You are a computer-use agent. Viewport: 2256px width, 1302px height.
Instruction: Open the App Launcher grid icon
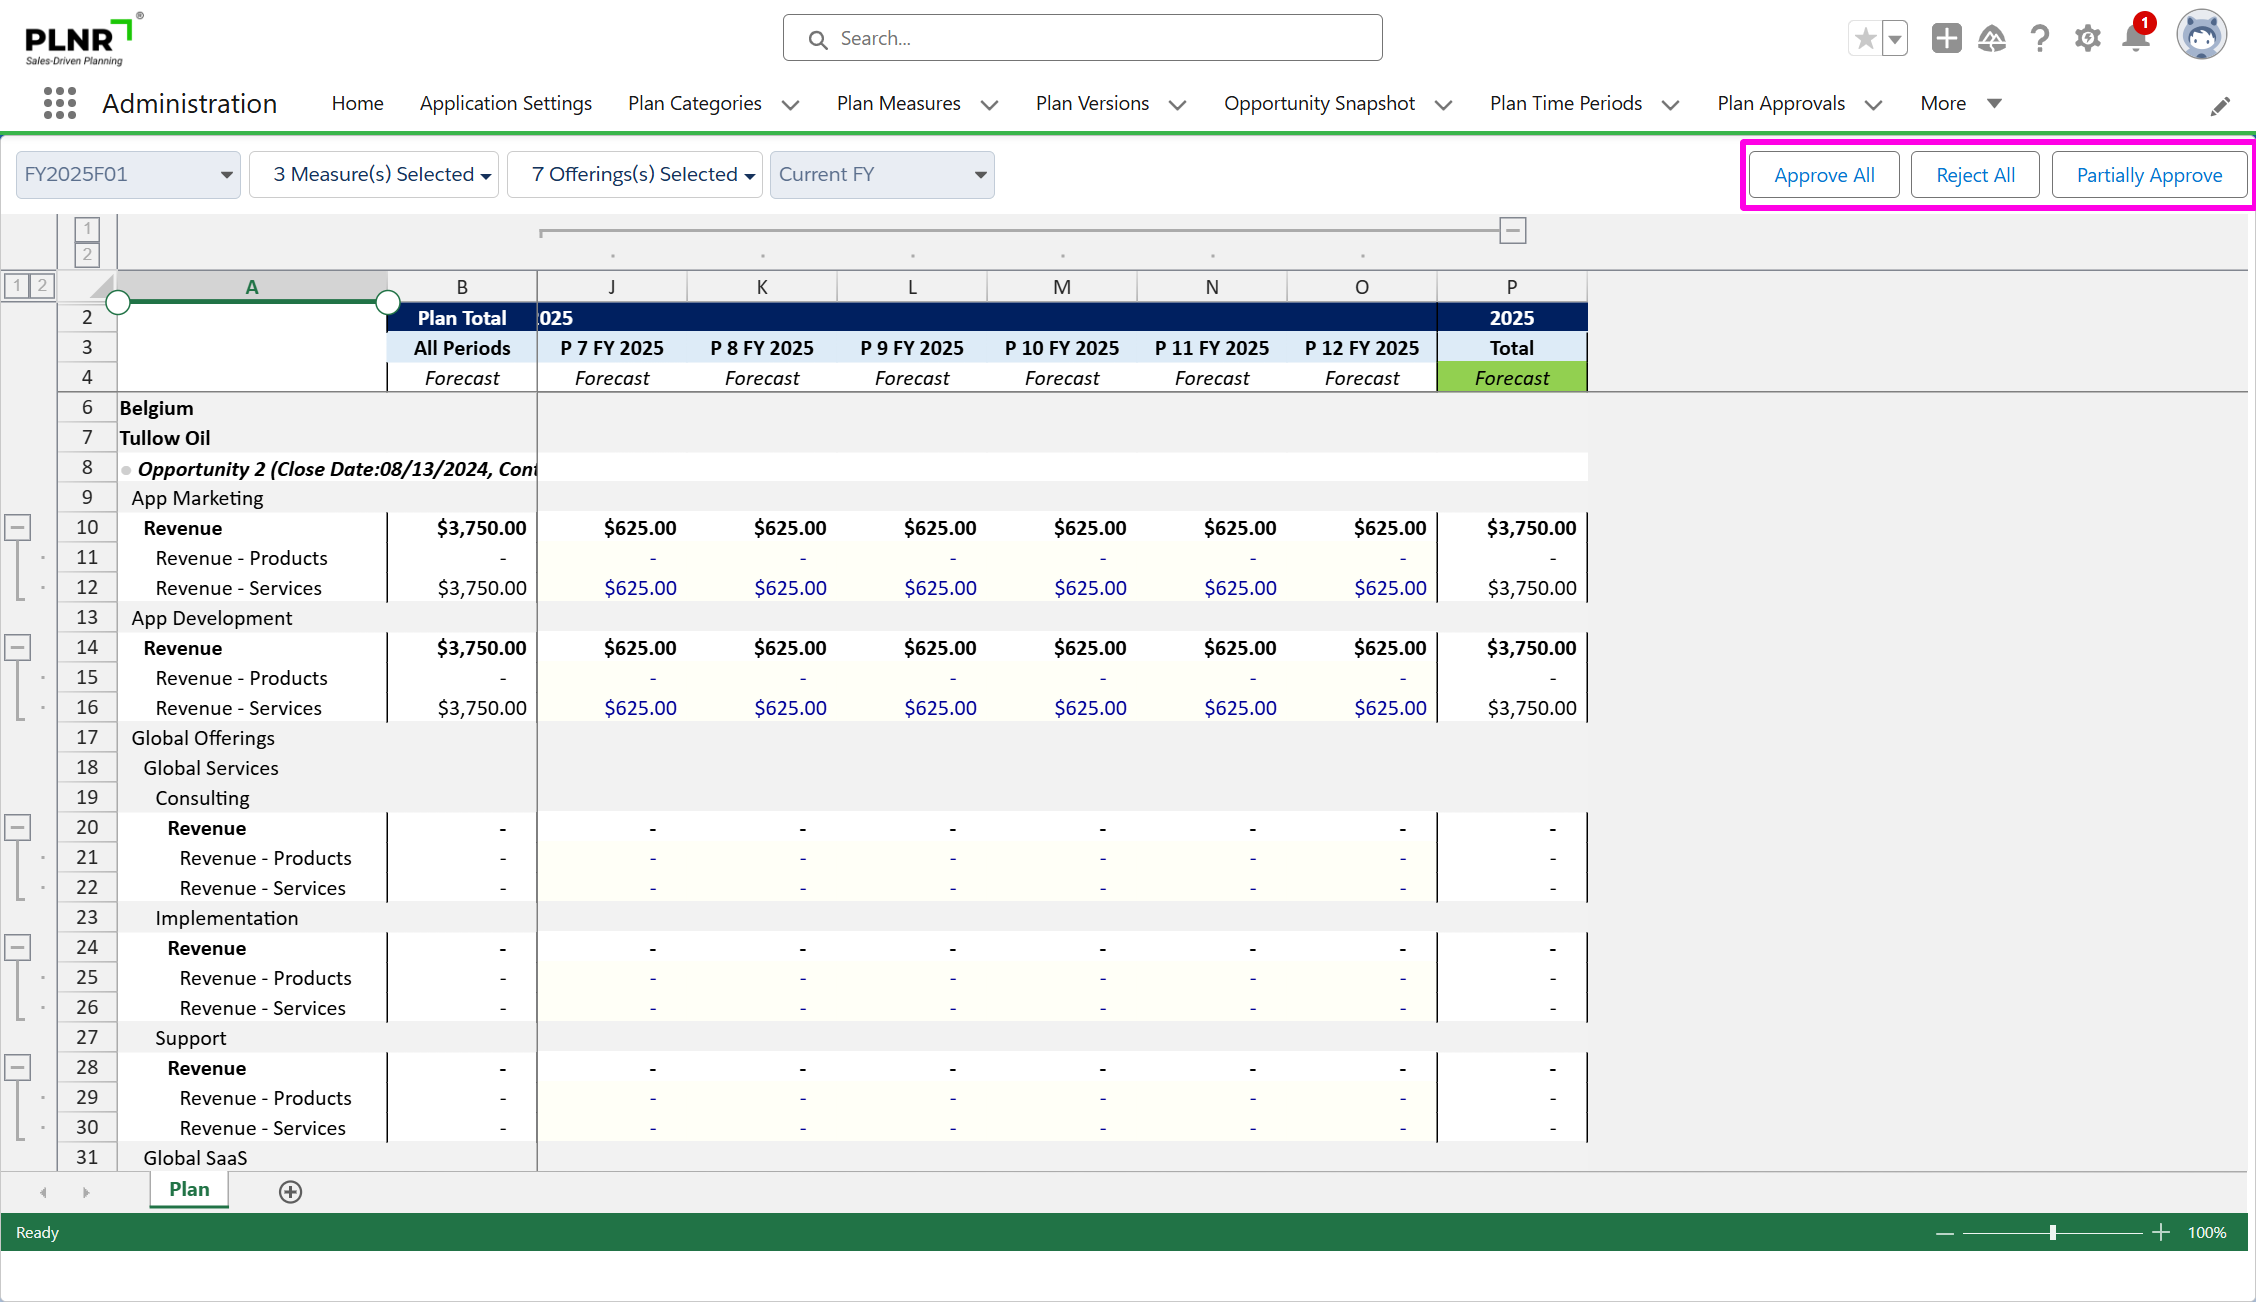click(x=60, y=103)
